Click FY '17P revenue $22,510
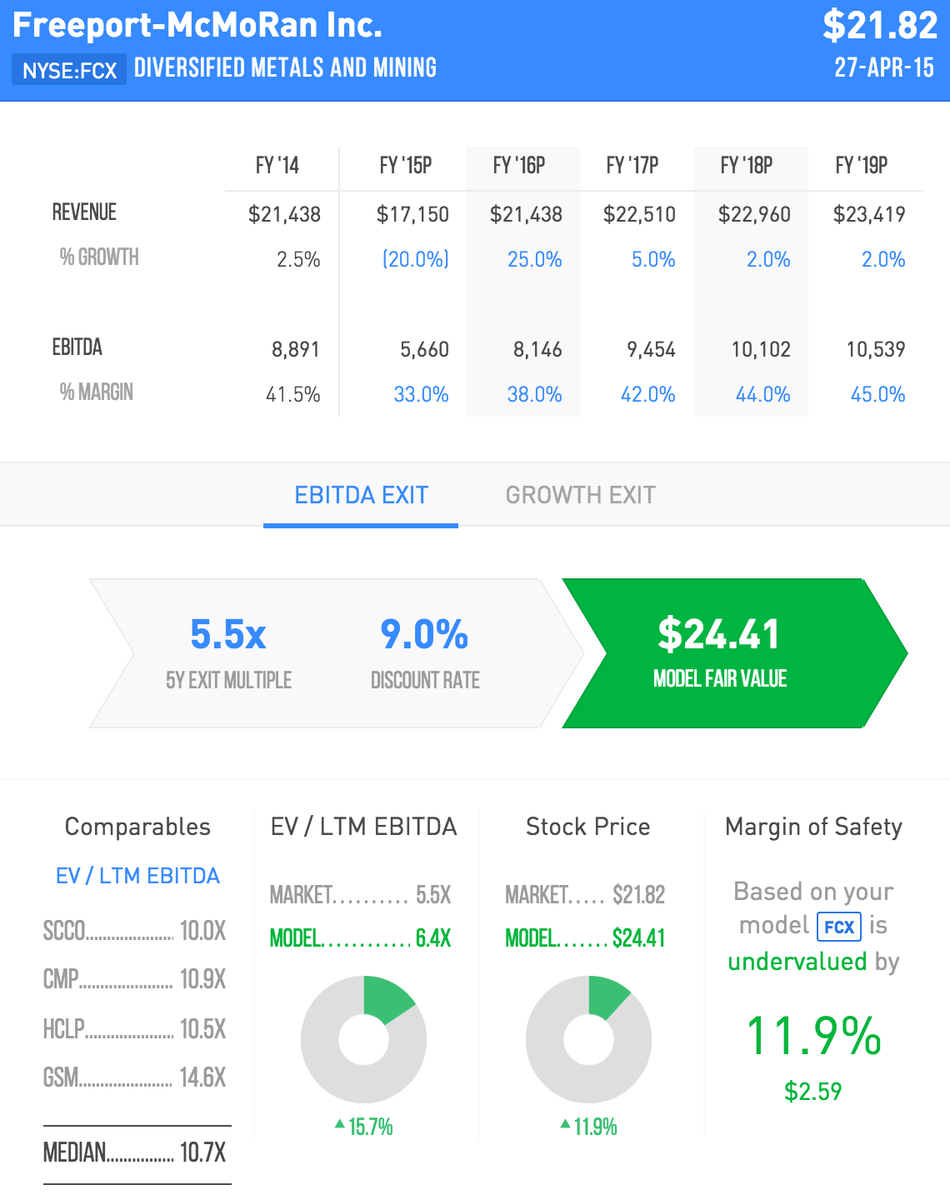Image resolution: width=950 pixels, height=1200 pixels. pyautogui.click(x=640, y=214)
